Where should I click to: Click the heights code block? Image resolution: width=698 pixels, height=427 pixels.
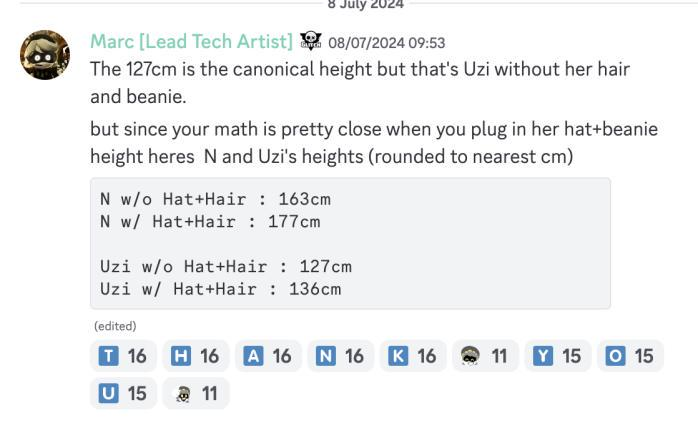(350, 243)
